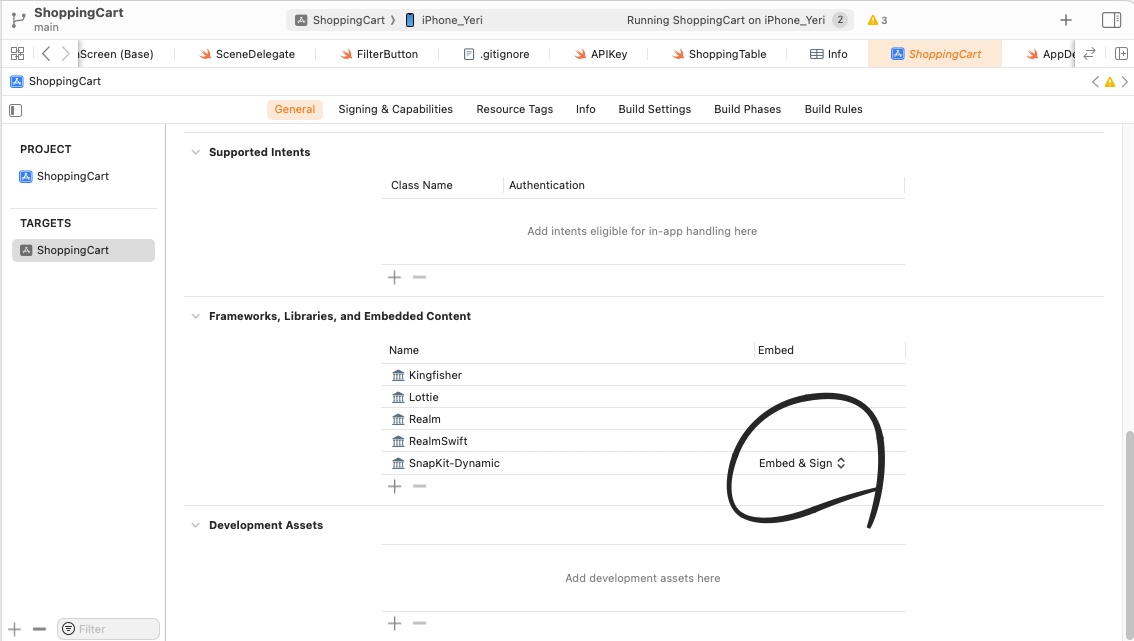
Task: Toggle the inspector panel at top right
Action: click(1111, 20)
